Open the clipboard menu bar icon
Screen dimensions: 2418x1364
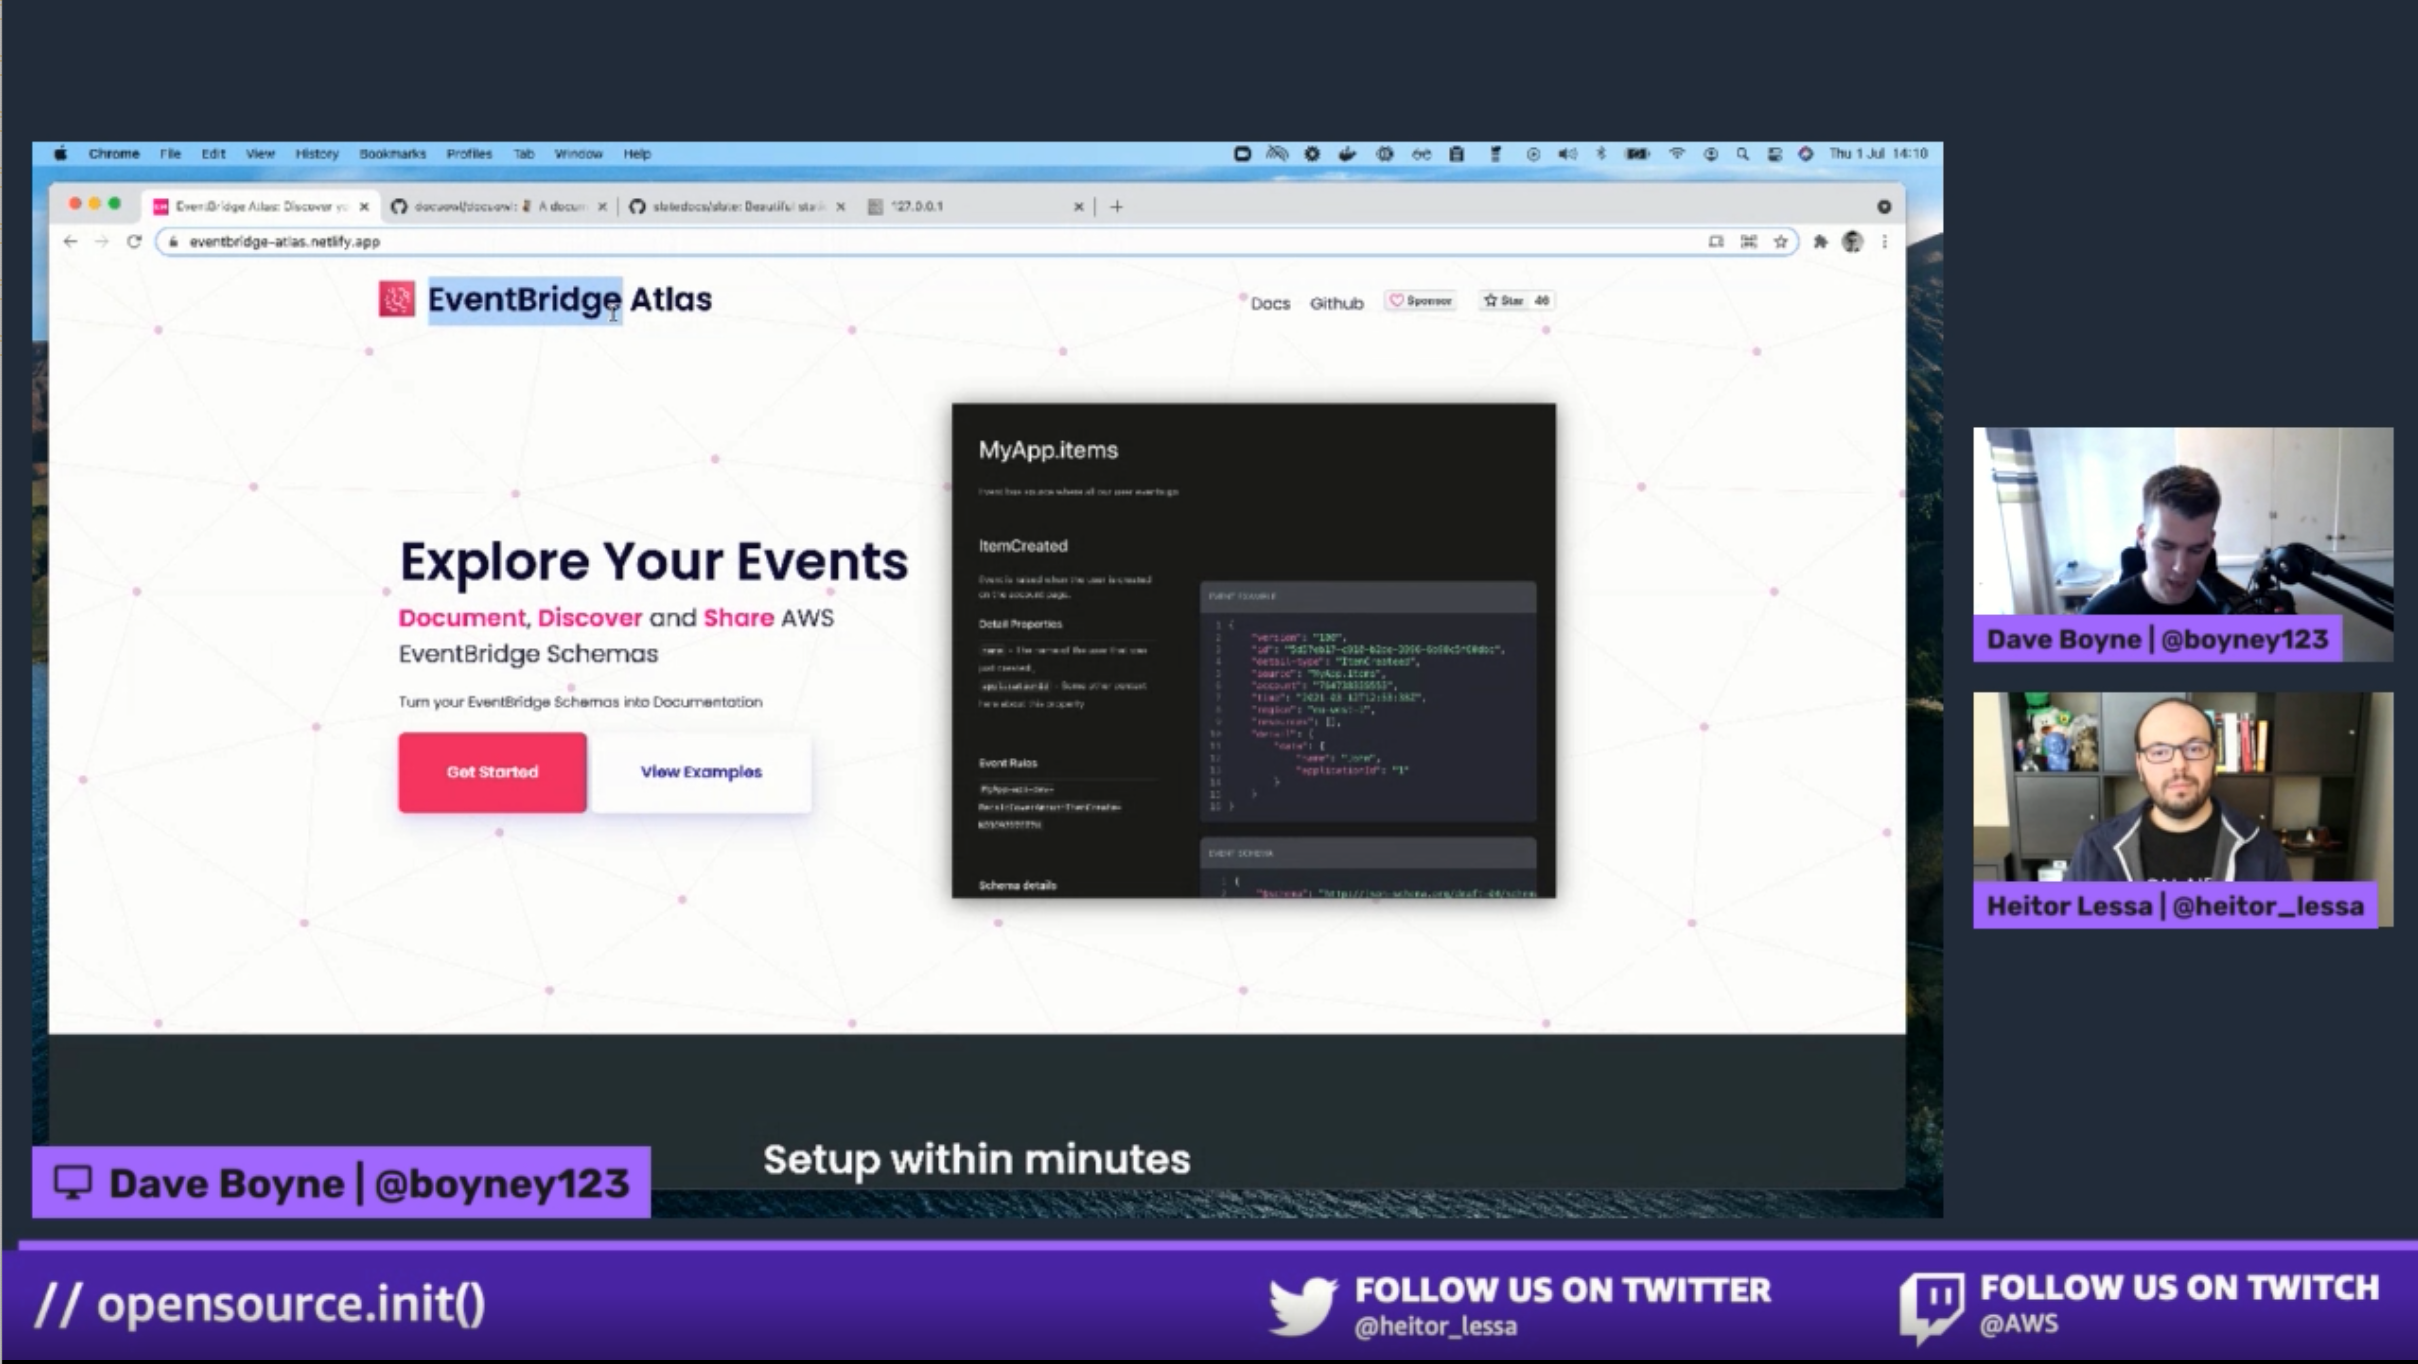[1457, 154]
